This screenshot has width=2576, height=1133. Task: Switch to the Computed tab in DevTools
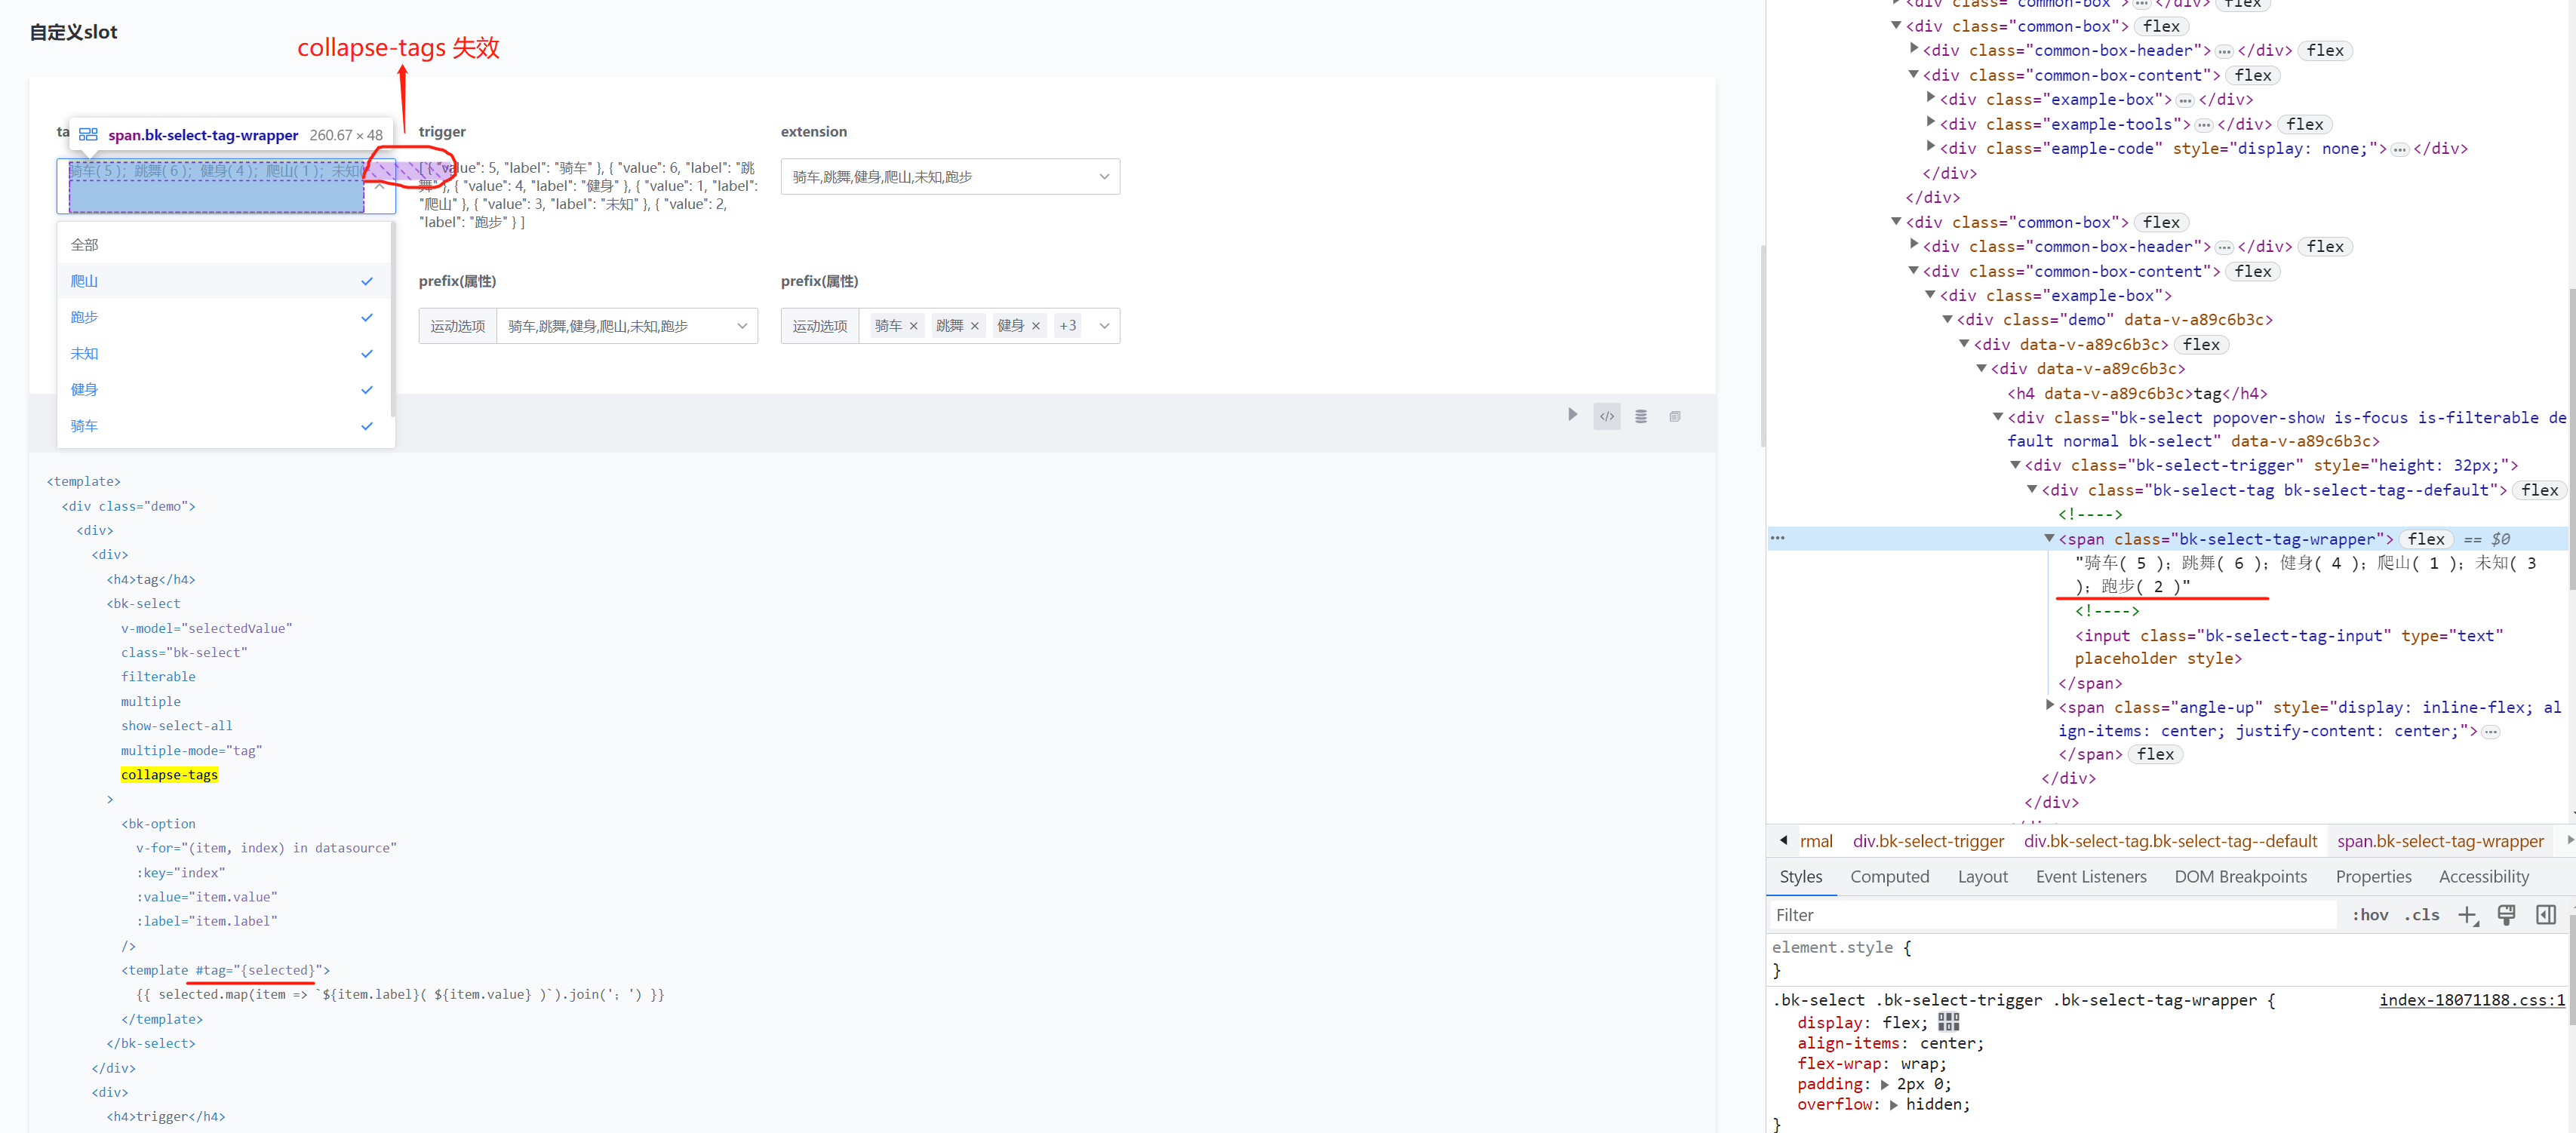coord(1890,877)
